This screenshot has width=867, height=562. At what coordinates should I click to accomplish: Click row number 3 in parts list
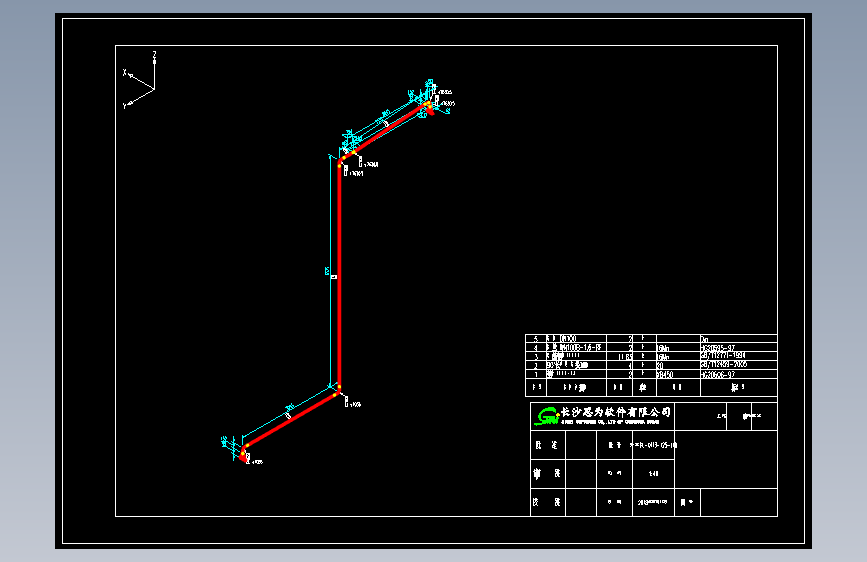tap(535, 357)
